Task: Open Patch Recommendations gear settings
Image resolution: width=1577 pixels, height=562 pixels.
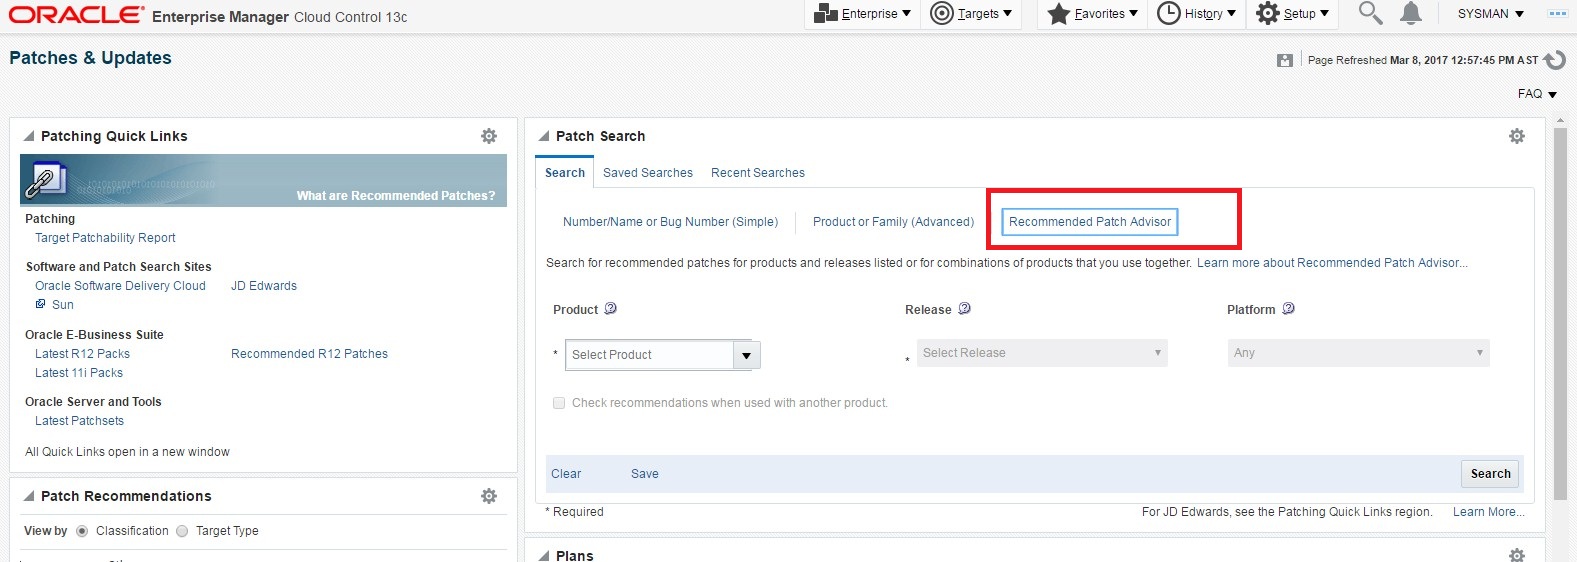Action: [x=489, y=496]
